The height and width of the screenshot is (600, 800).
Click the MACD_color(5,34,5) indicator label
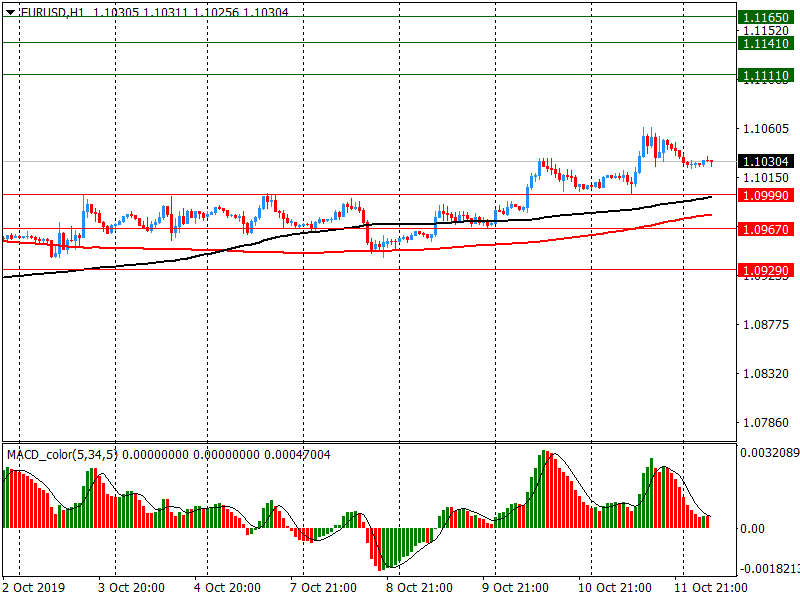point(62,455)
